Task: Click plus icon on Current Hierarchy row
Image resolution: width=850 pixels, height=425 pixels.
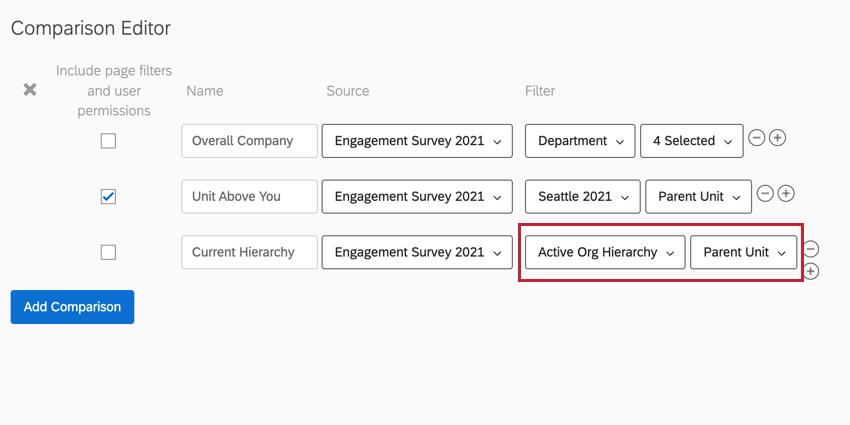Action: pyautogui.click(x=811, y=271)
